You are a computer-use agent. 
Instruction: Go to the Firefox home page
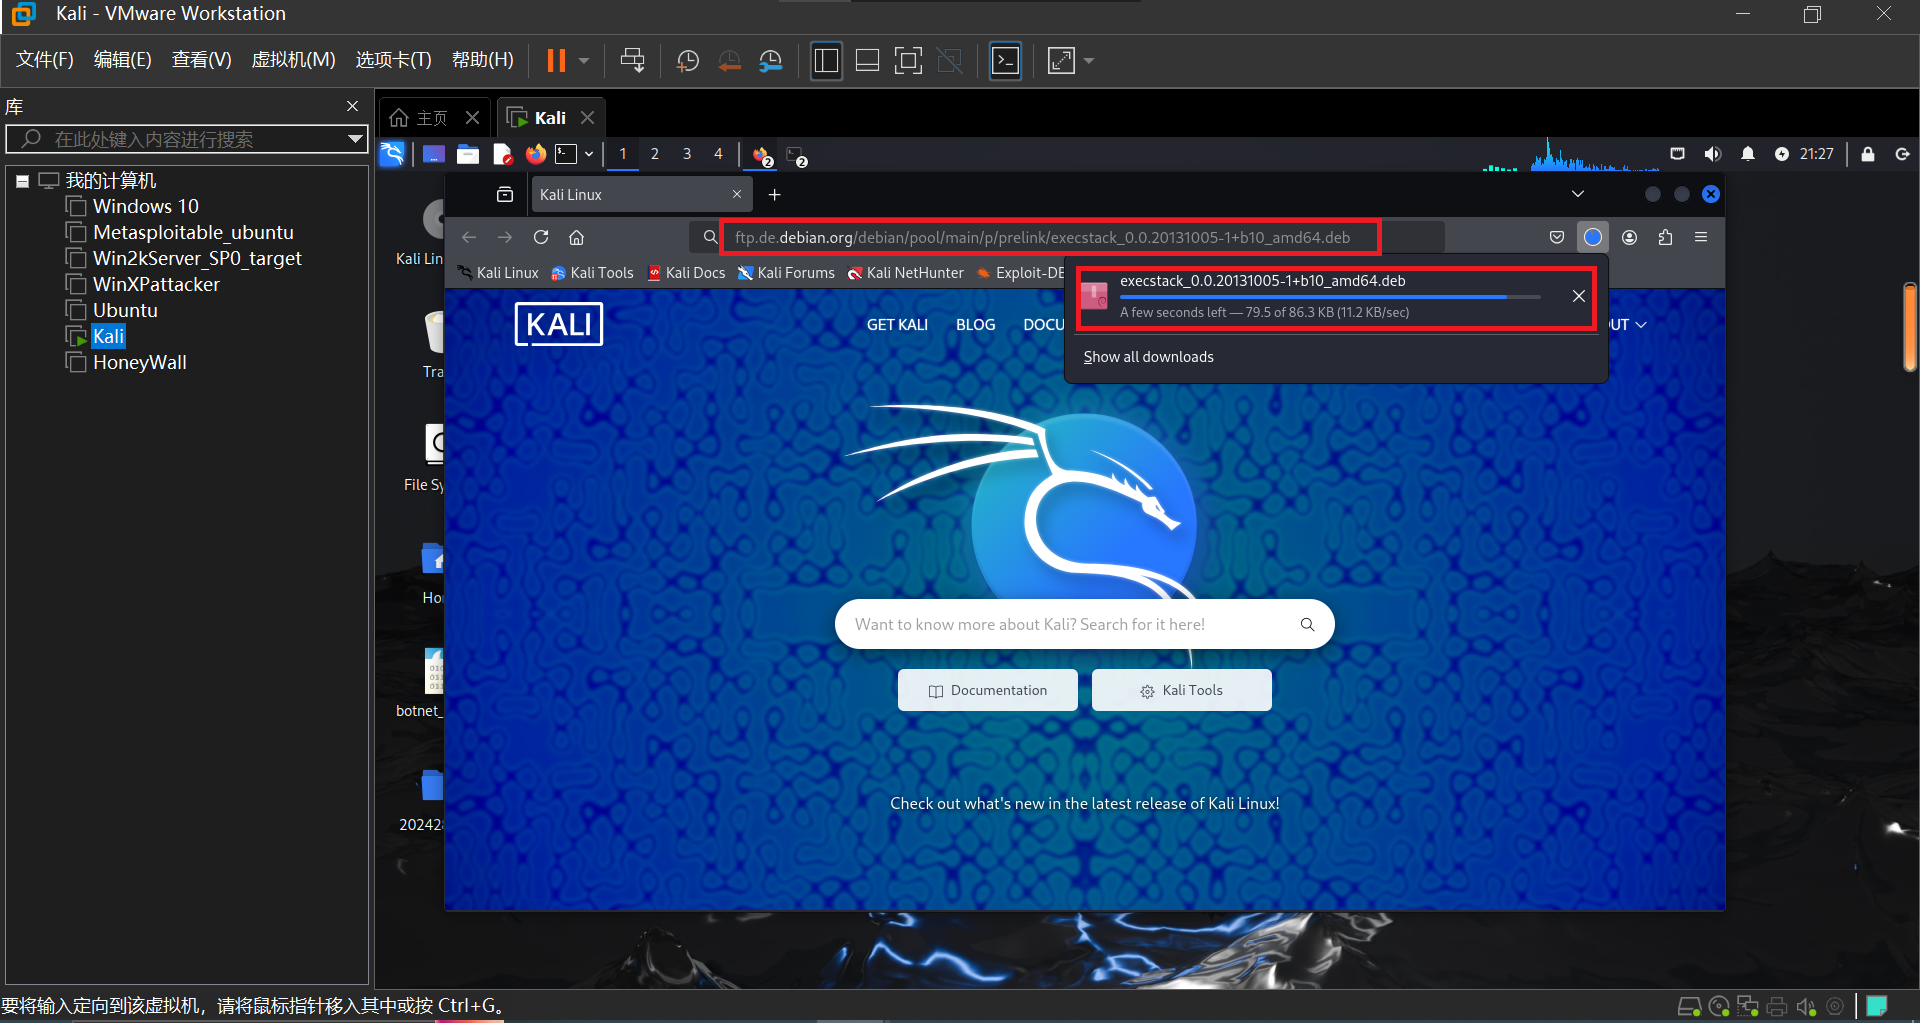point(576,237)
